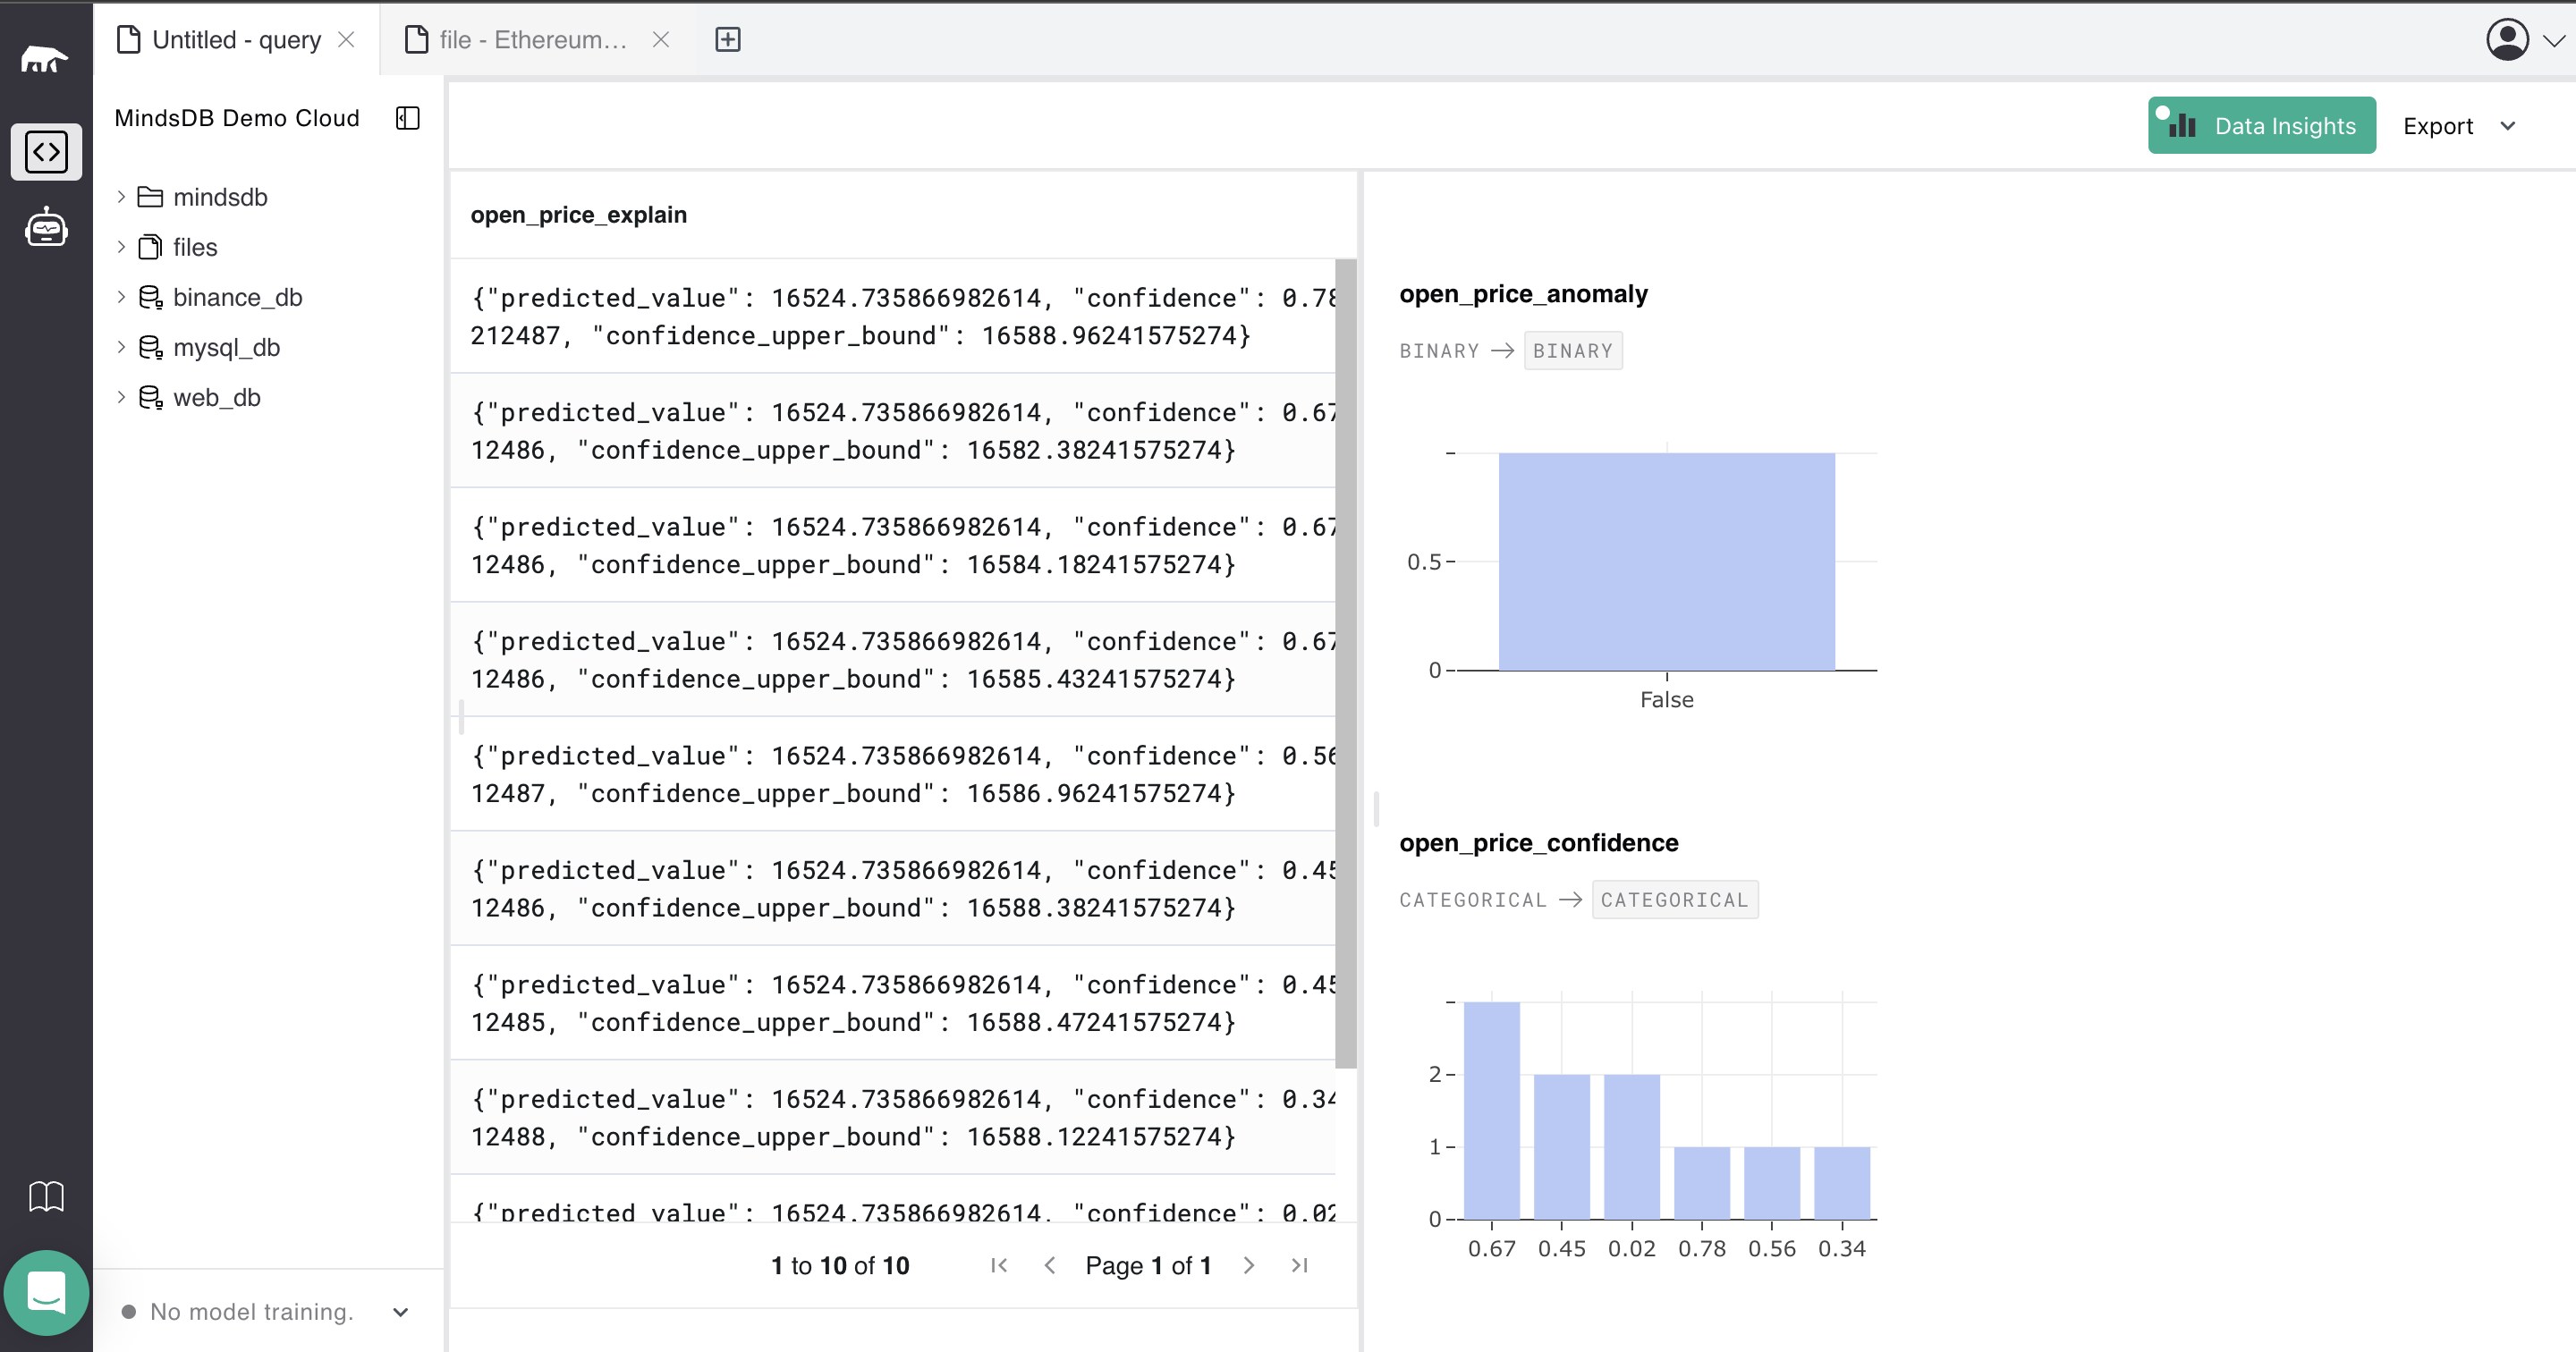The height and width of the screenshot is (1352, 2576).
Task: Open the SQL editor sidebar icon
Action: 46,152
